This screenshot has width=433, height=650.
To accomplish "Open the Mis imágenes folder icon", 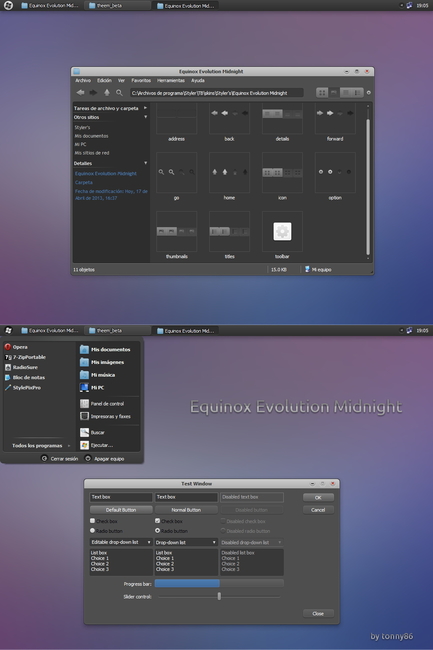I will [84, 362].
